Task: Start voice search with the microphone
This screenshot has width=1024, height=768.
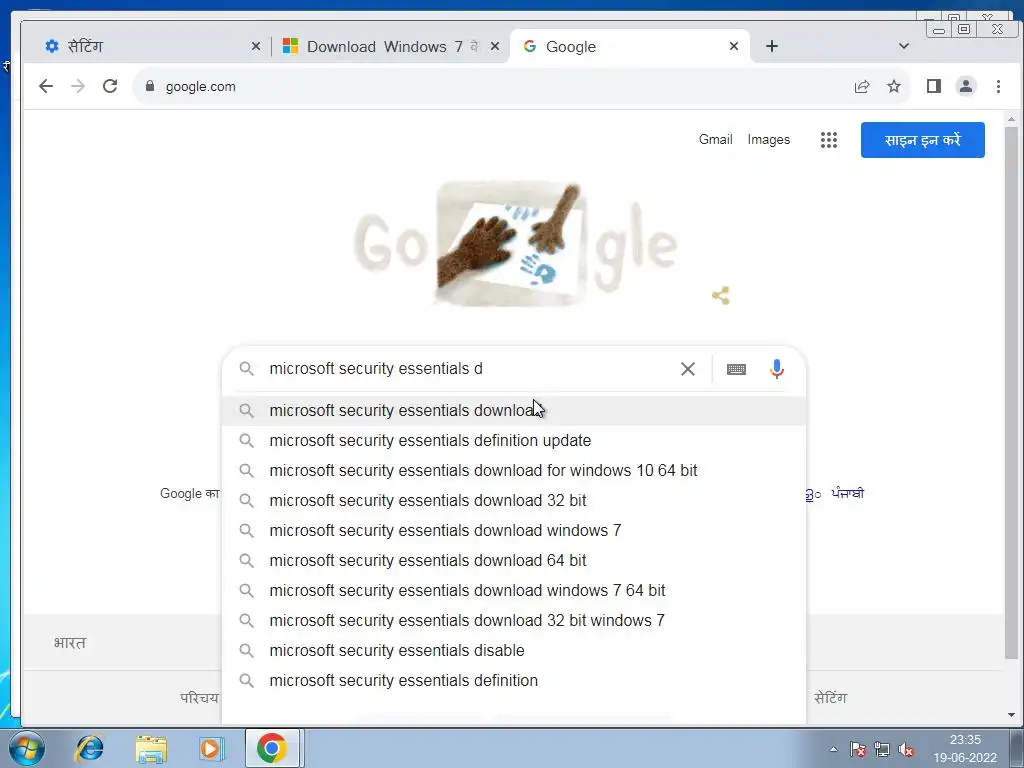Action: [776, 369]
